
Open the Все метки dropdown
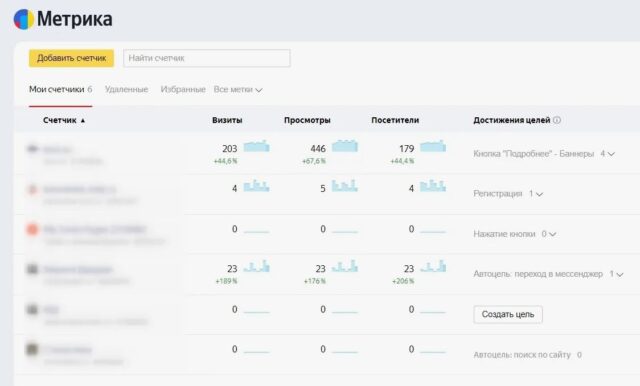[x=238, y=89]
